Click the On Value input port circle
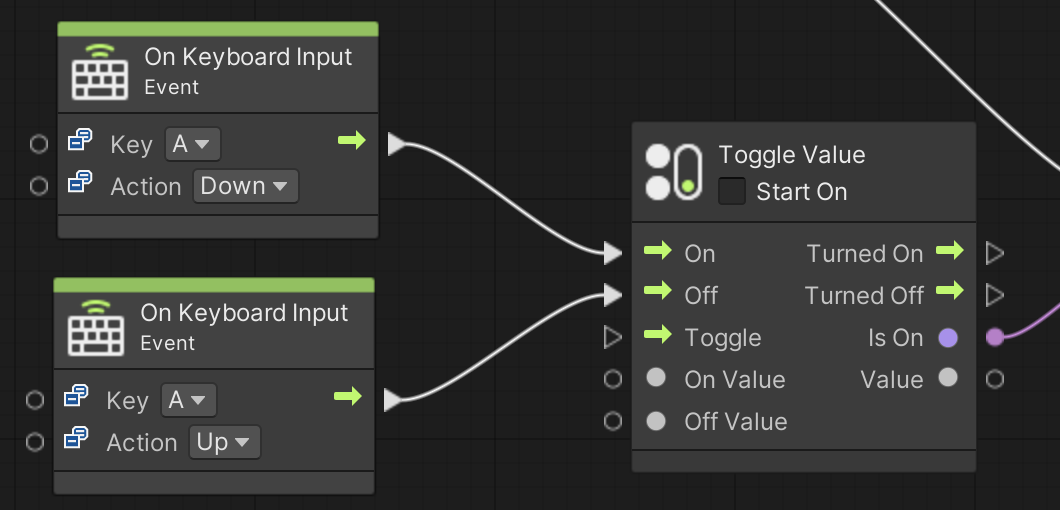The width and height of the screenshot is (1060, 510). (x=613, y=379)
